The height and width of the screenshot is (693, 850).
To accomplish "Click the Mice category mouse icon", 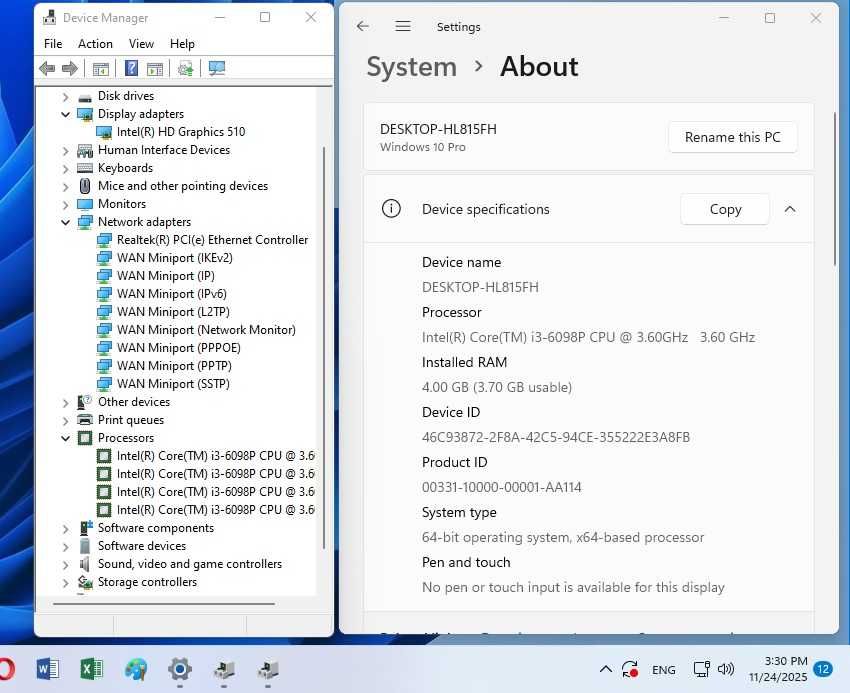I will (x=85, y=186).
